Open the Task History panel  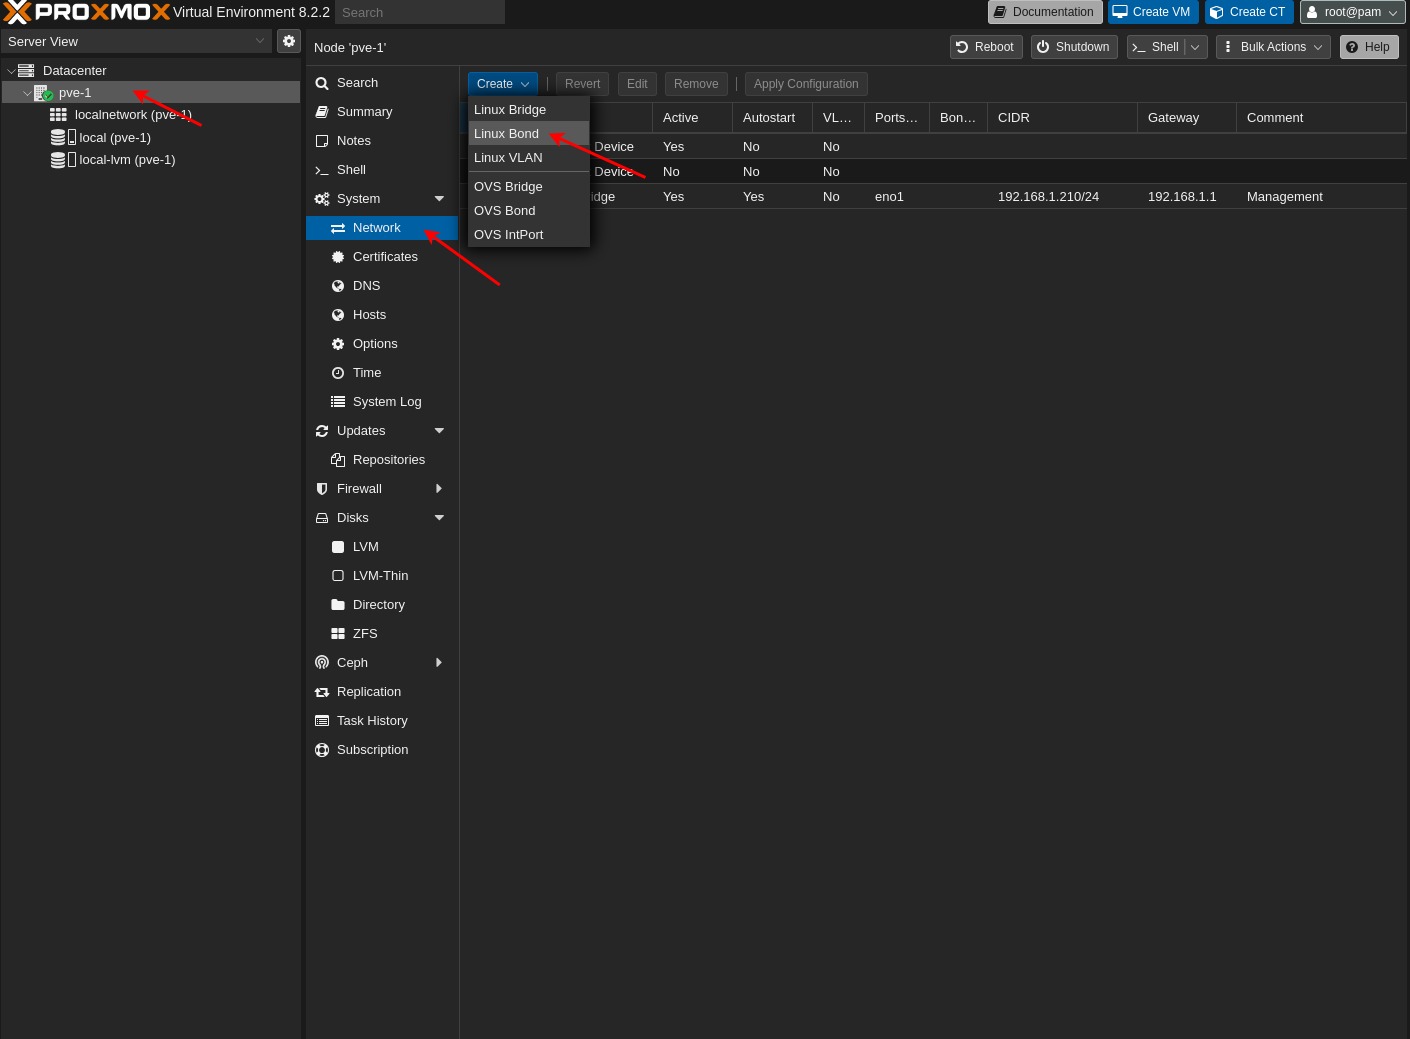372,721
